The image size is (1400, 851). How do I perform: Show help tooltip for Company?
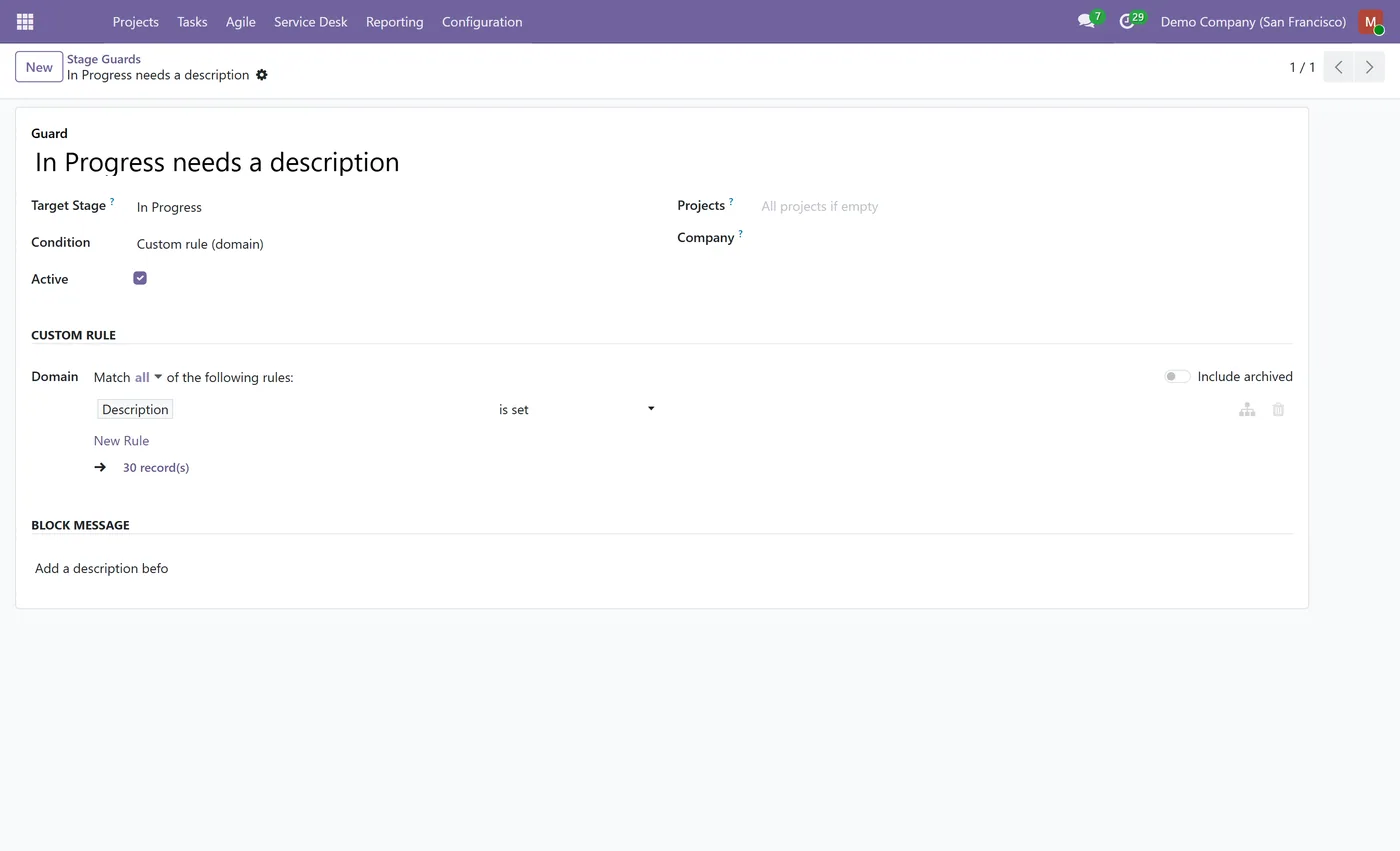740,234
